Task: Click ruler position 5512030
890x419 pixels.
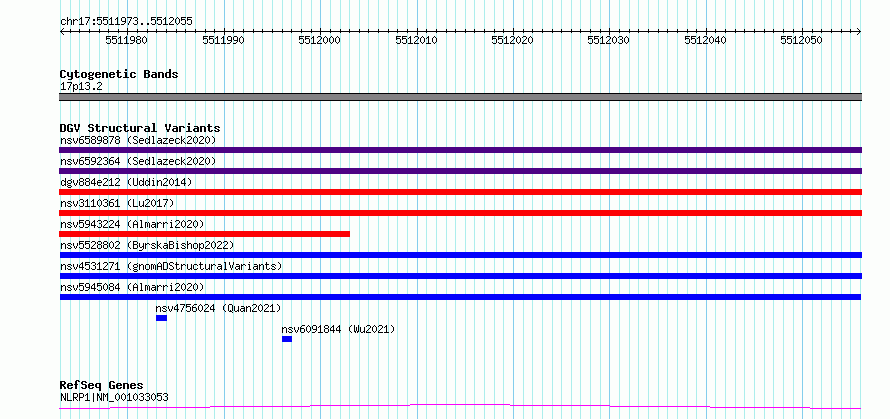Action: click(608, 41)
